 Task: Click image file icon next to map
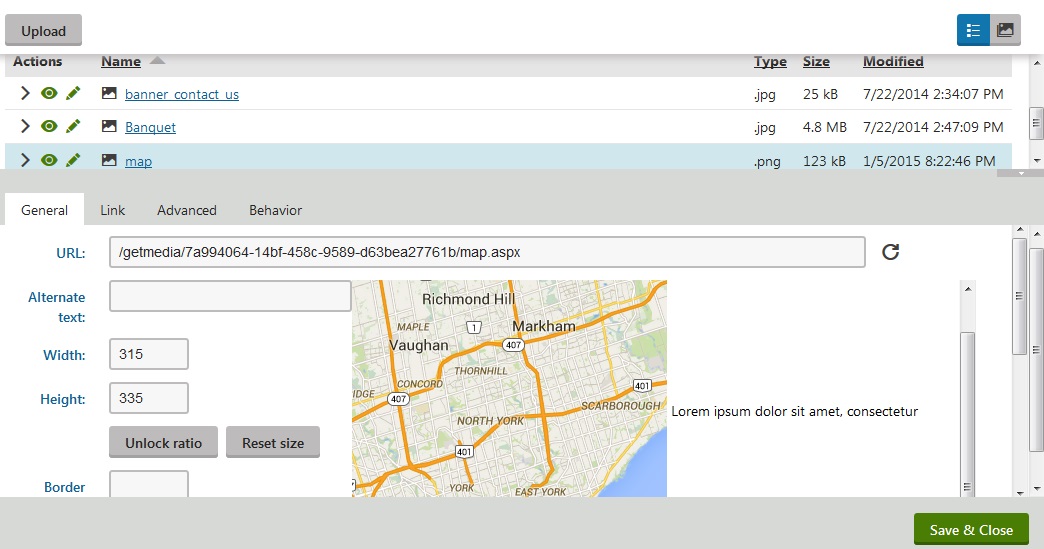109,160
